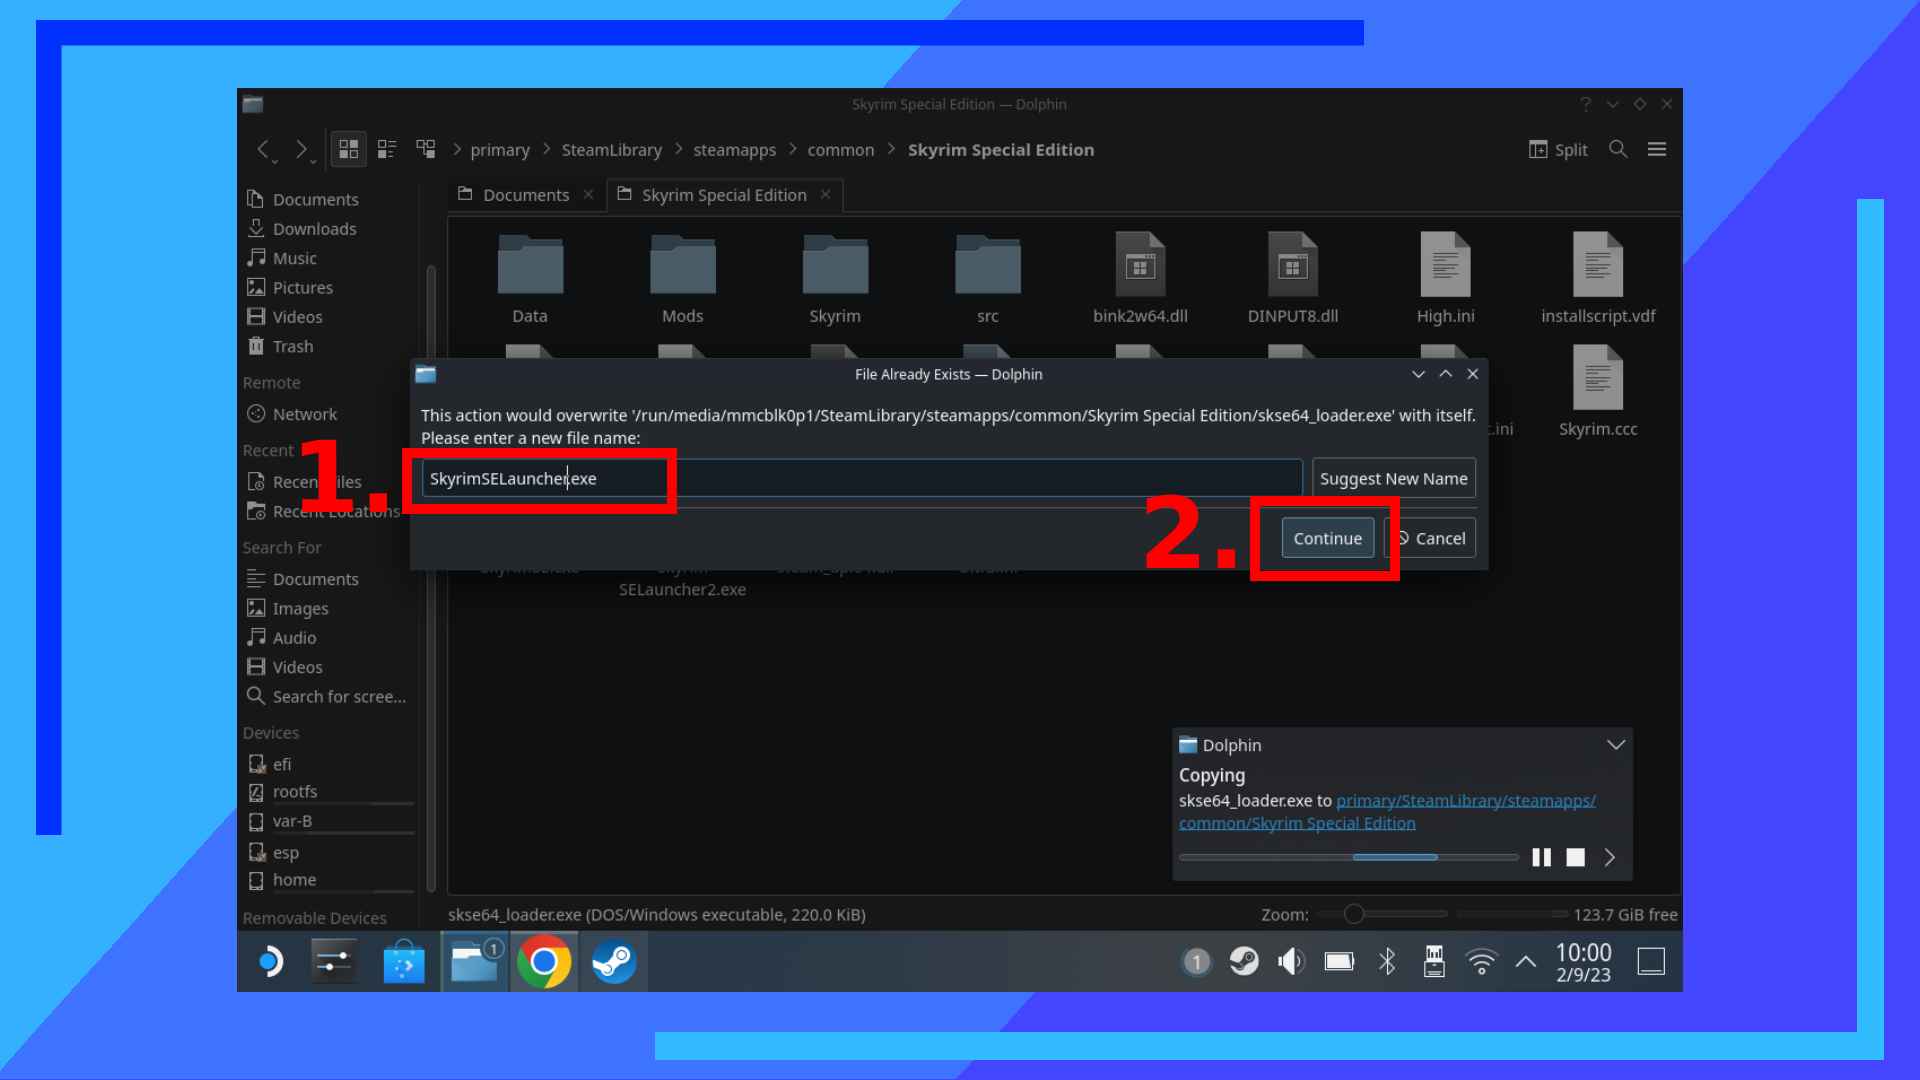The image size is (1920, 1080).
Task: Stop the copying job
Action: (1575, 857)
